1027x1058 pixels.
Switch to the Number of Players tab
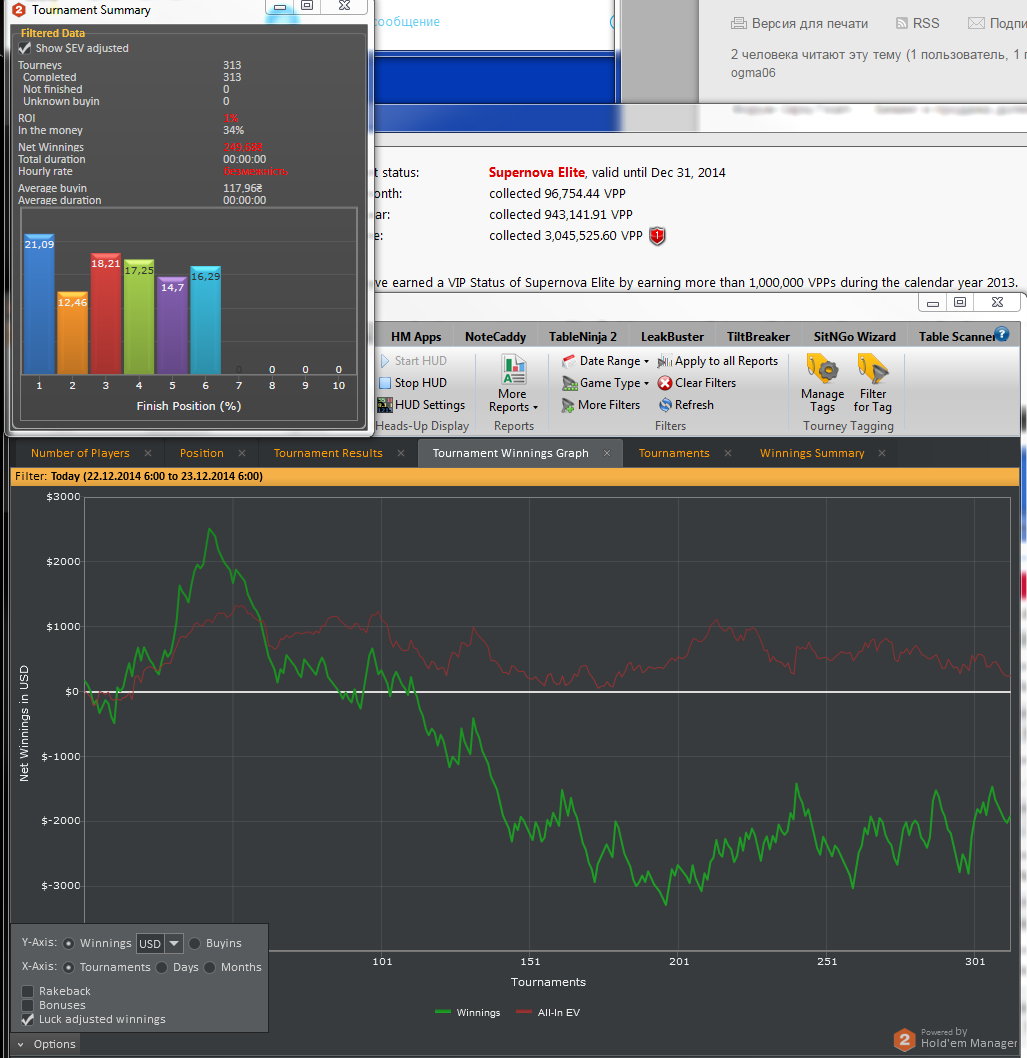pos(80,453)
